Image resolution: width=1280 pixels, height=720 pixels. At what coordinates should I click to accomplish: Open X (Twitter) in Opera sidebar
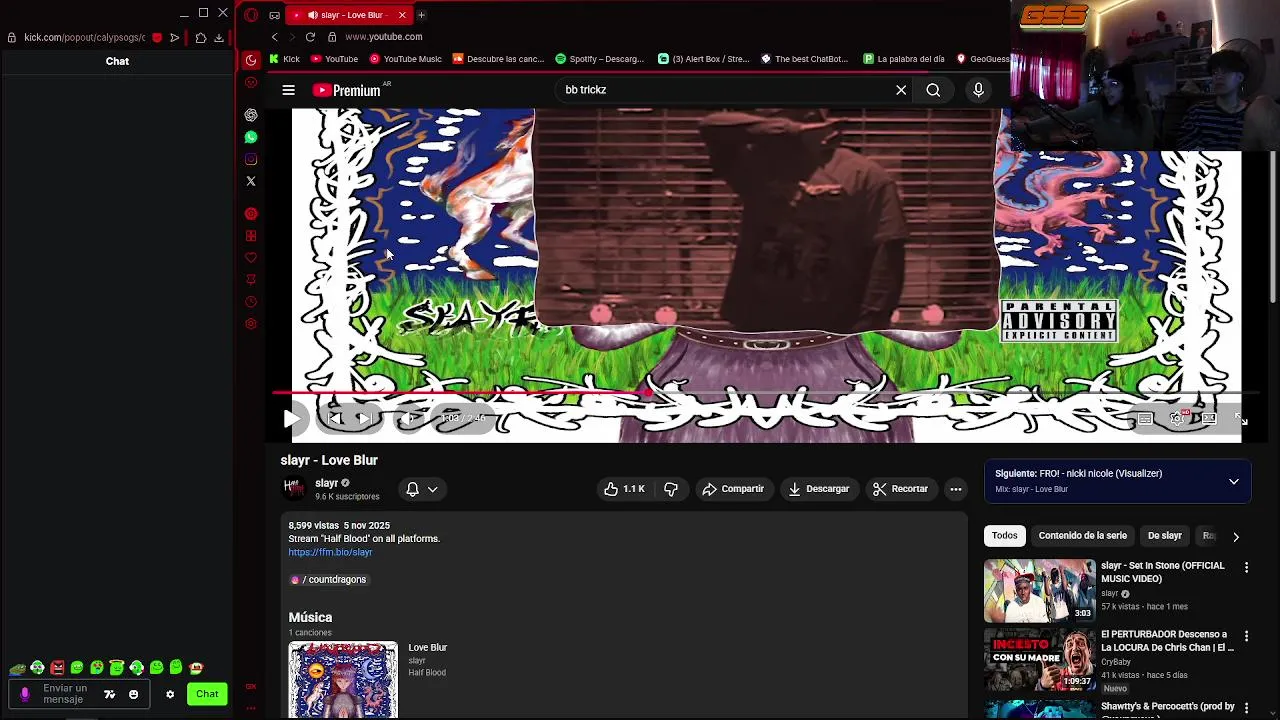tap(251, 181)
